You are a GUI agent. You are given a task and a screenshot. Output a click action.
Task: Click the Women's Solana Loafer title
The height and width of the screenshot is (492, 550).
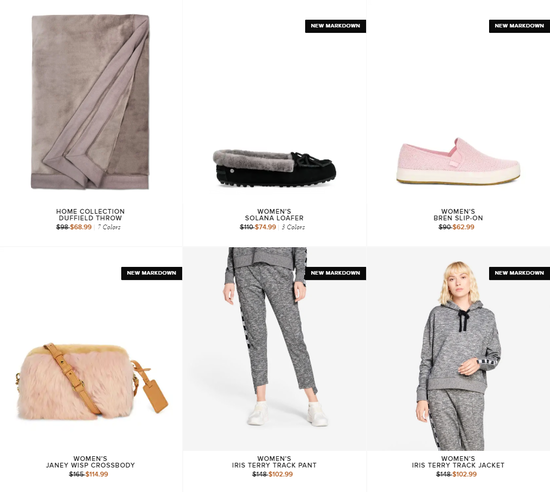(274, 215)
